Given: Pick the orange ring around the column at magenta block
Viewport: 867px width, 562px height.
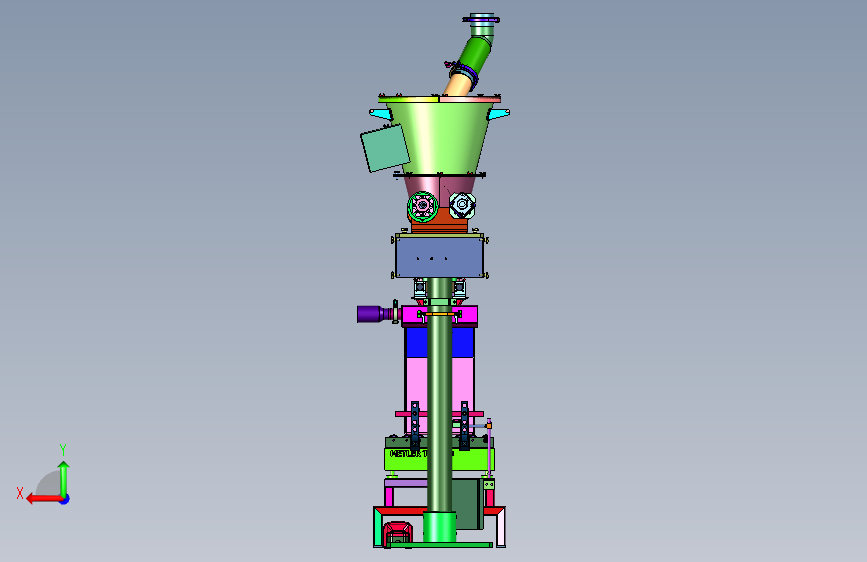Looking at the screenshot, I should (440, 314).
